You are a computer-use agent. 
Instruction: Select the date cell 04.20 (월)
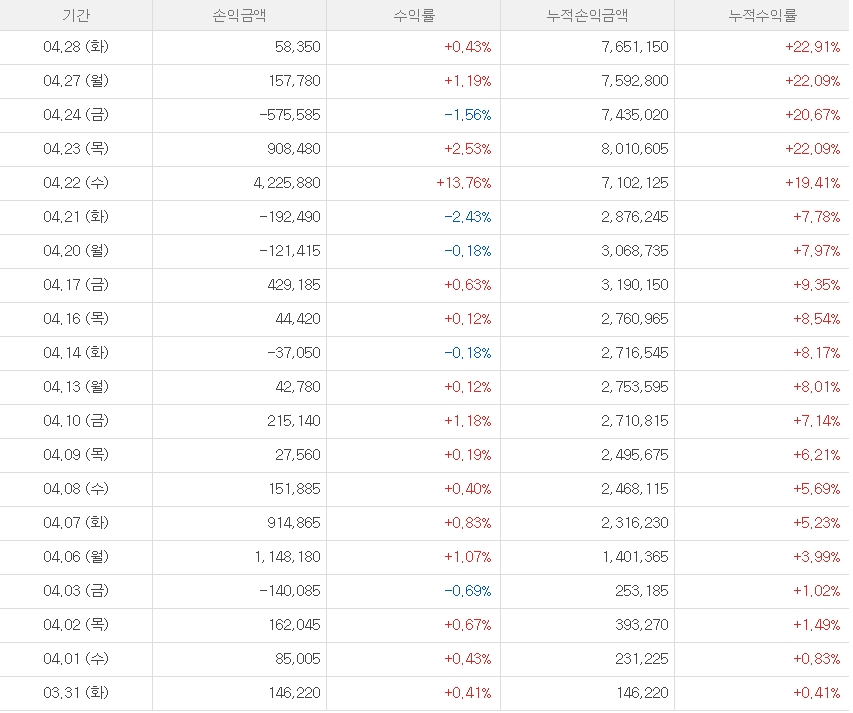[76, 251]
